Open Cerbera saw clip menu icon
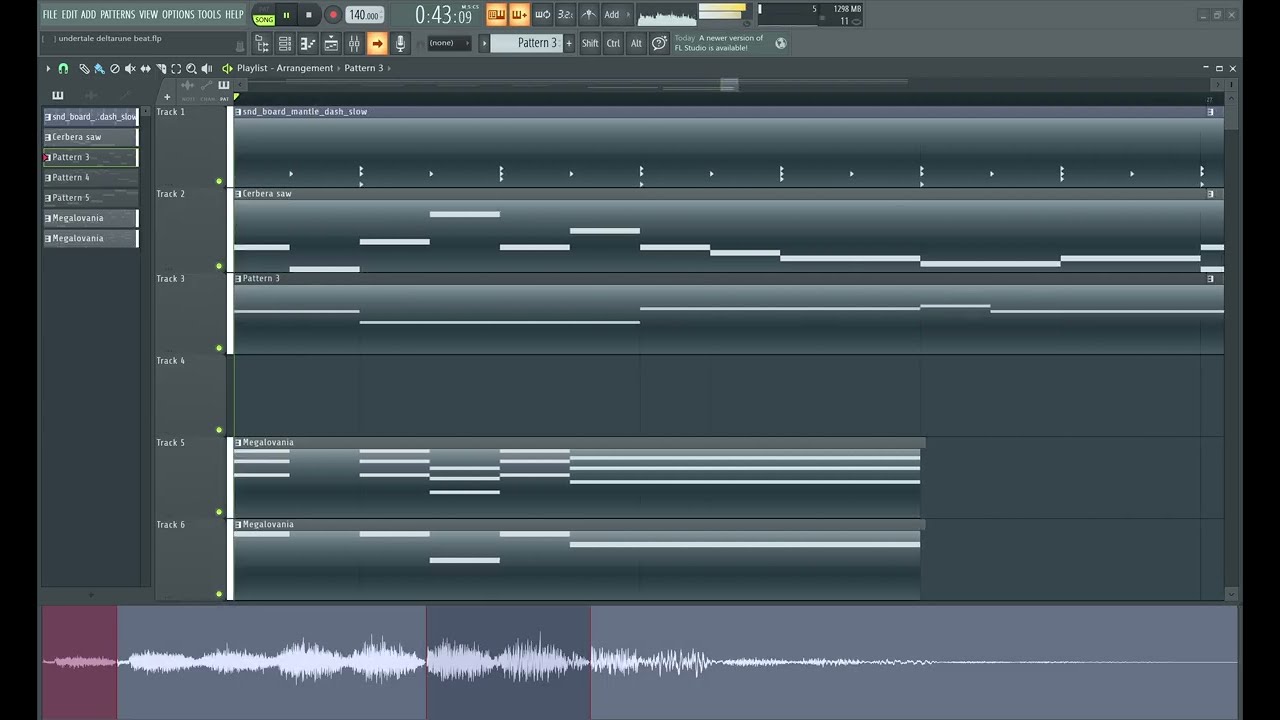 (x=238, y=194)
